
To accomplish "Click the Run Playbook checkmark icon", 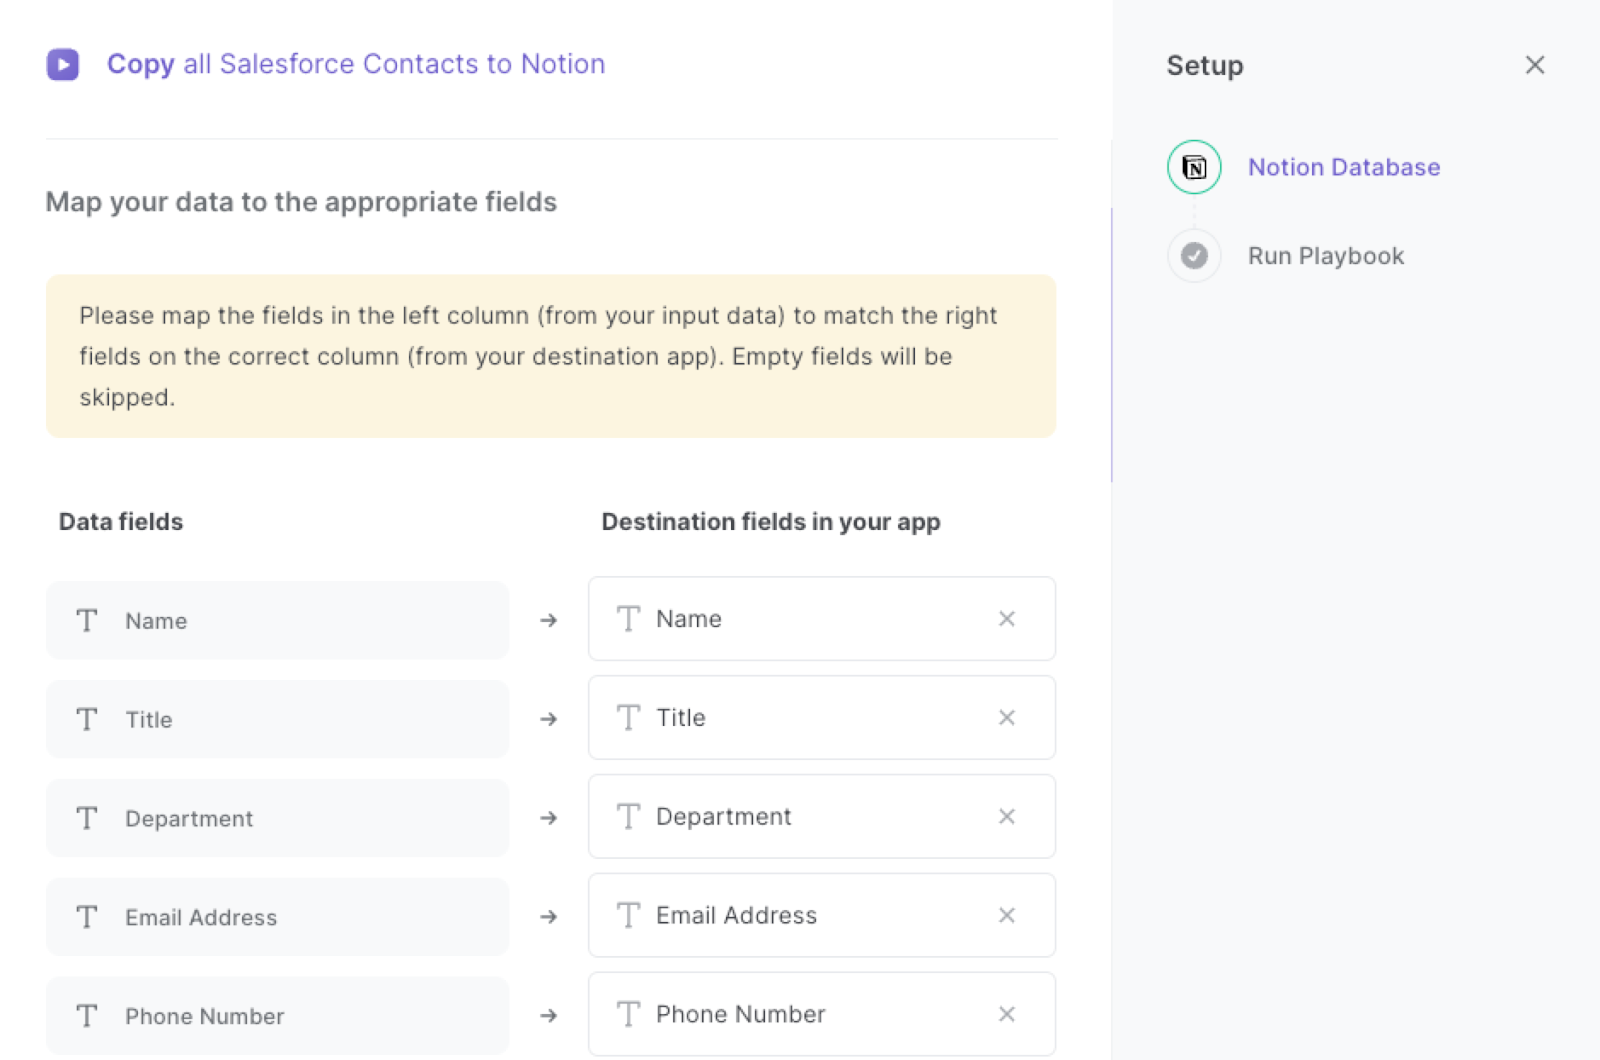I will (1194, 256).
